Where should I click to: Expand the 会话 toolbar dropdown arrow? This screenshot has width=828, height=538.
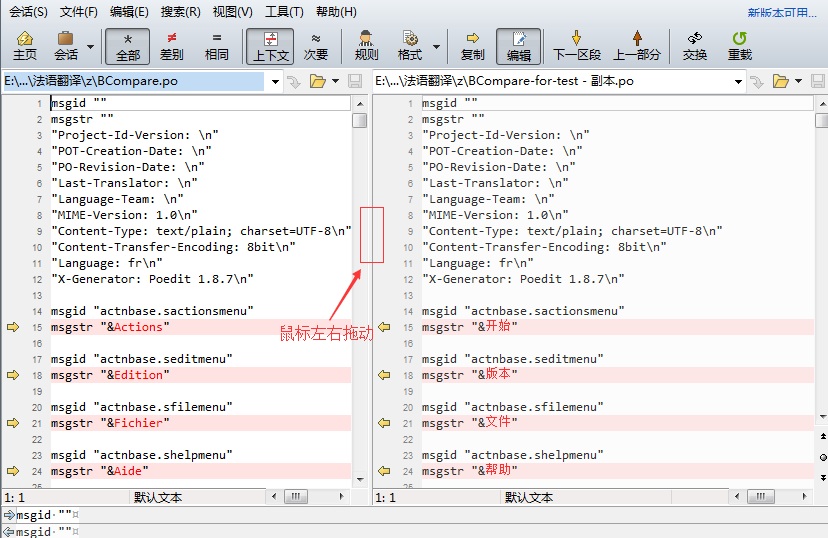90,46
